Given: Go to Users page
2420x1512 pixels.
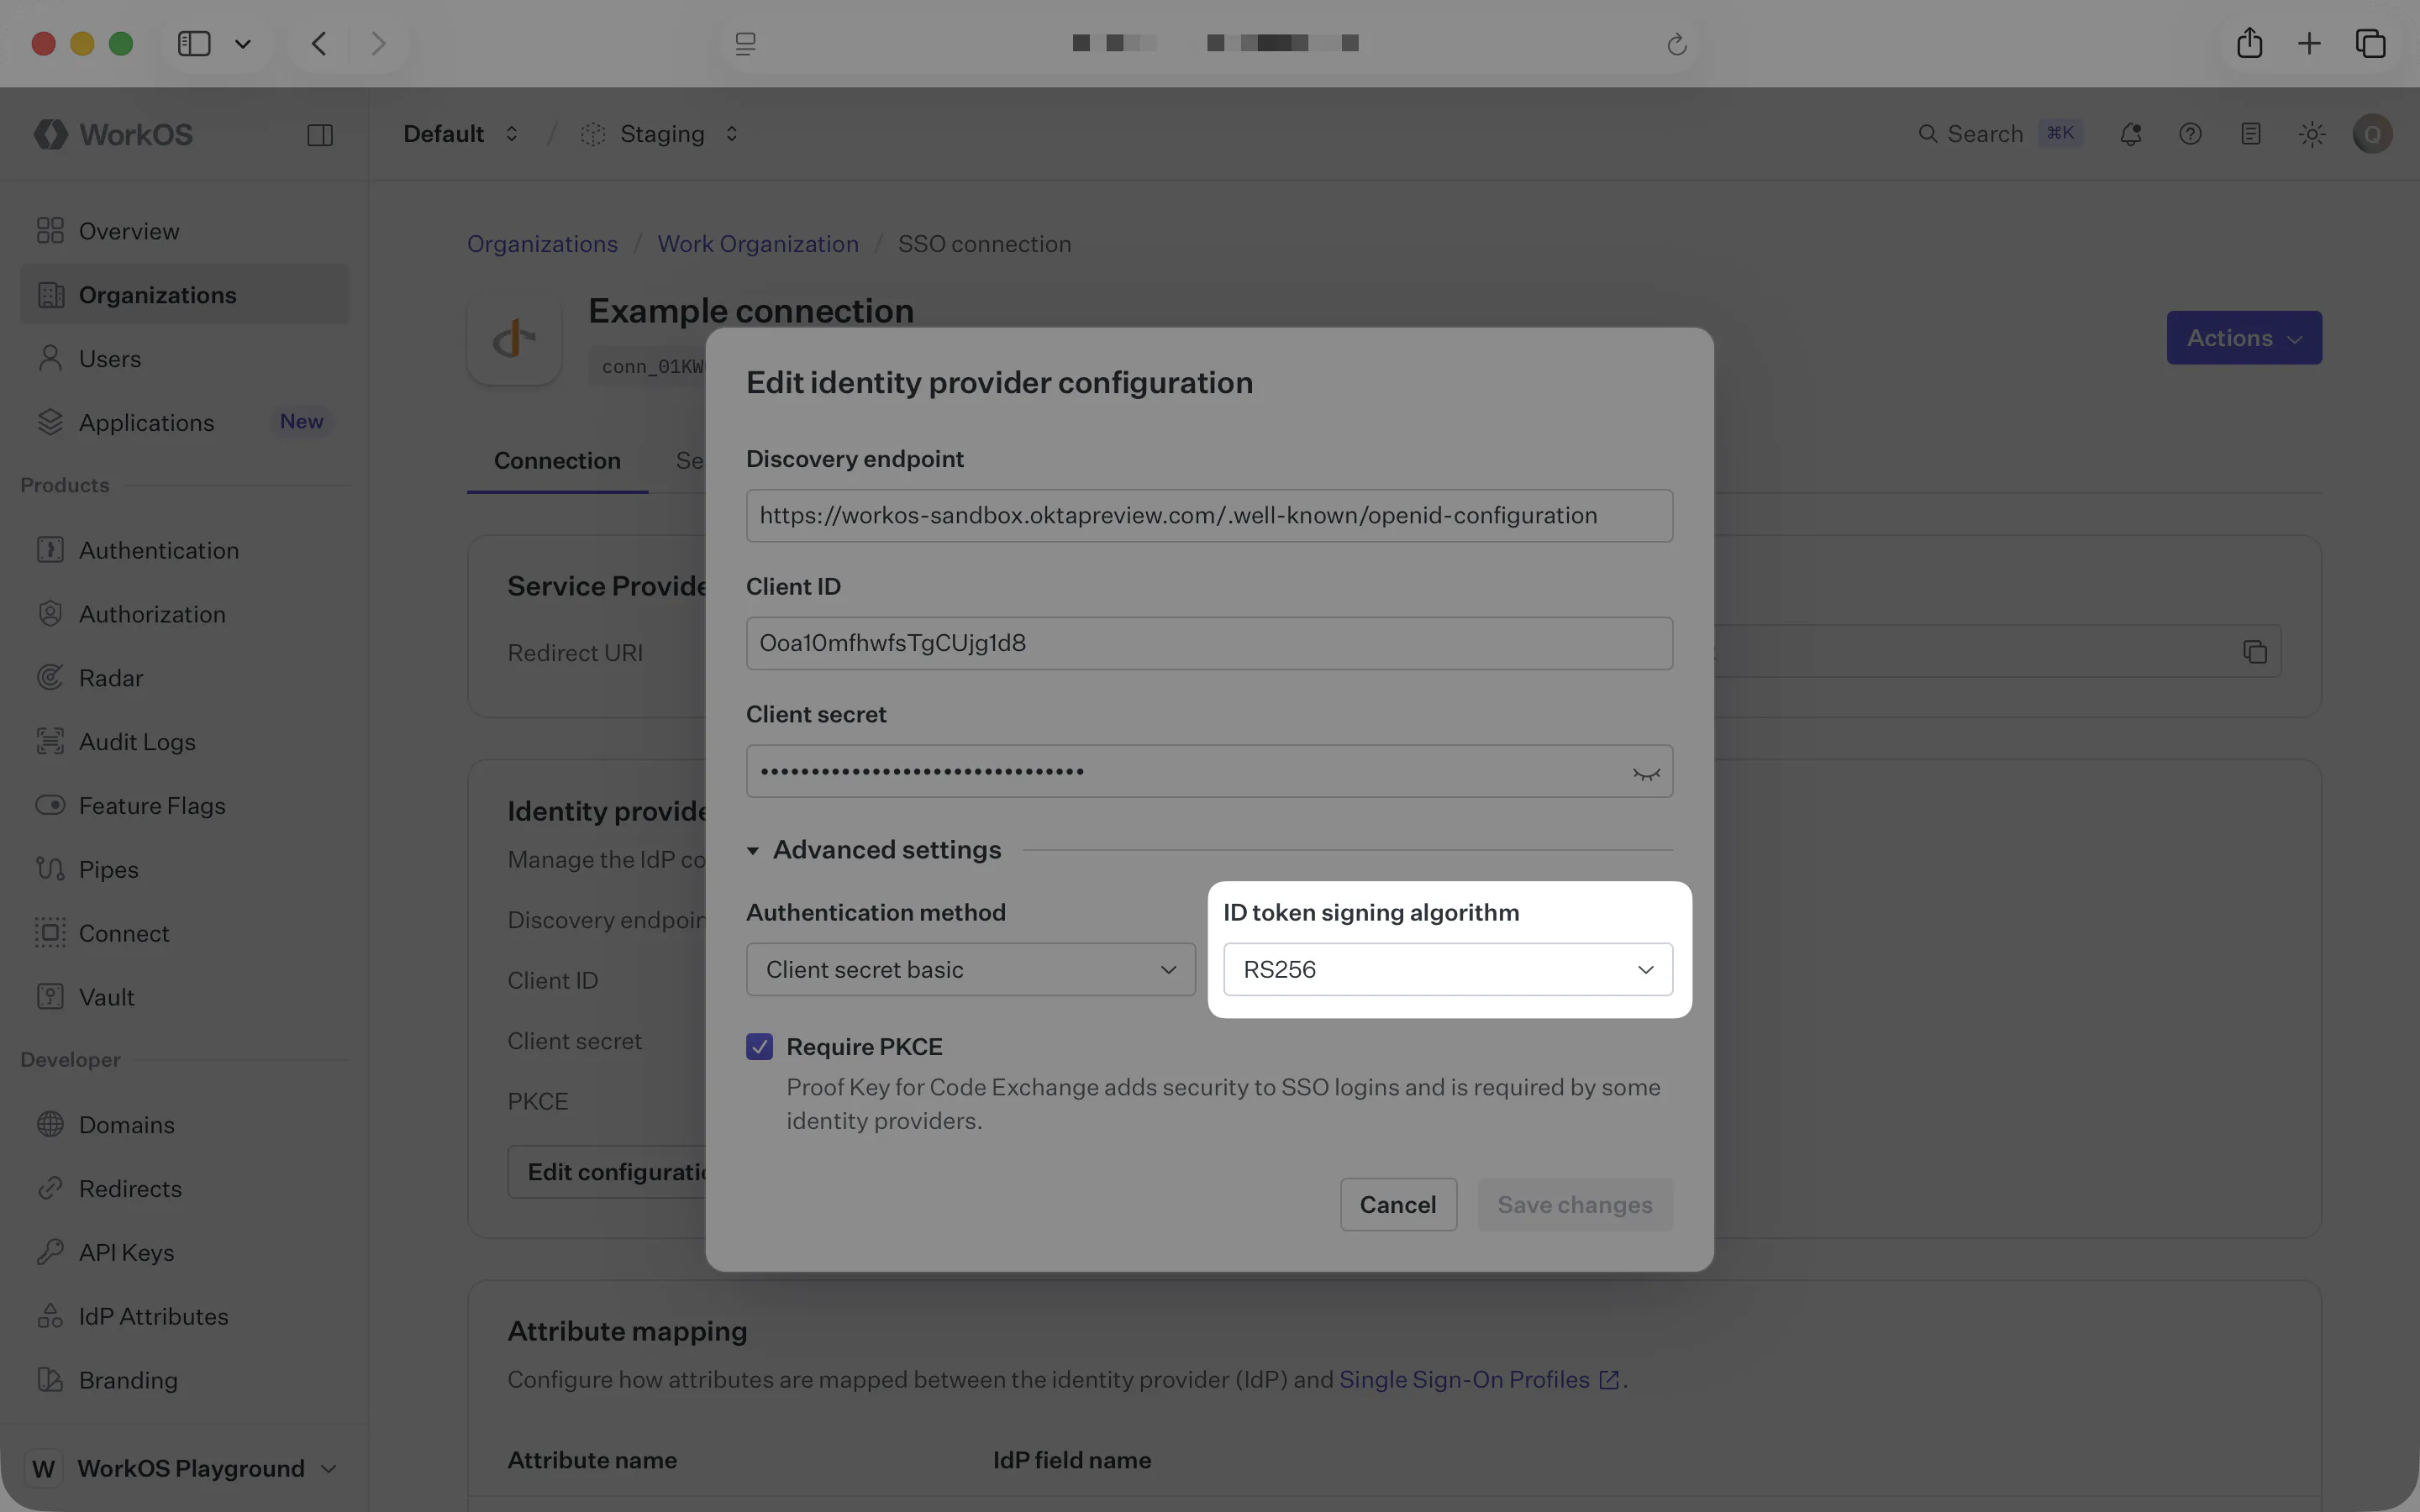Looking at the screenshot, I should click(185, 359).
